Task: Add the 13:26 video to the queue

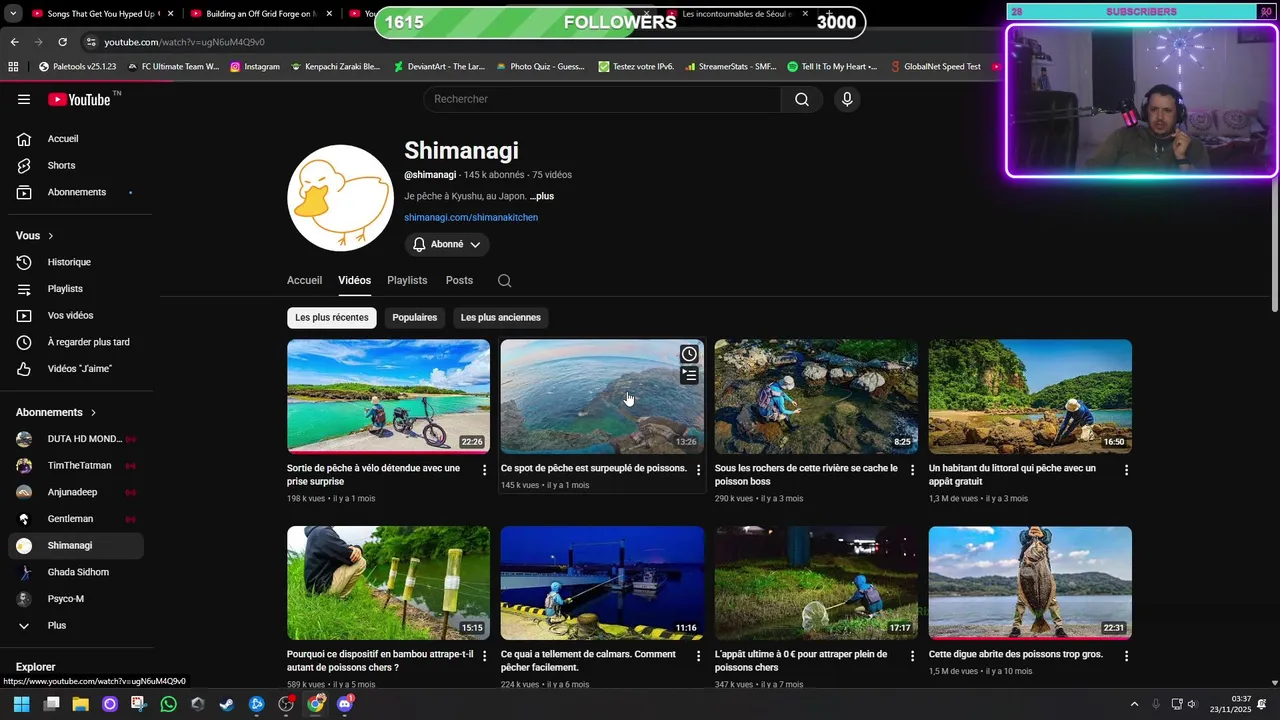Action: [x=689, y=376]
